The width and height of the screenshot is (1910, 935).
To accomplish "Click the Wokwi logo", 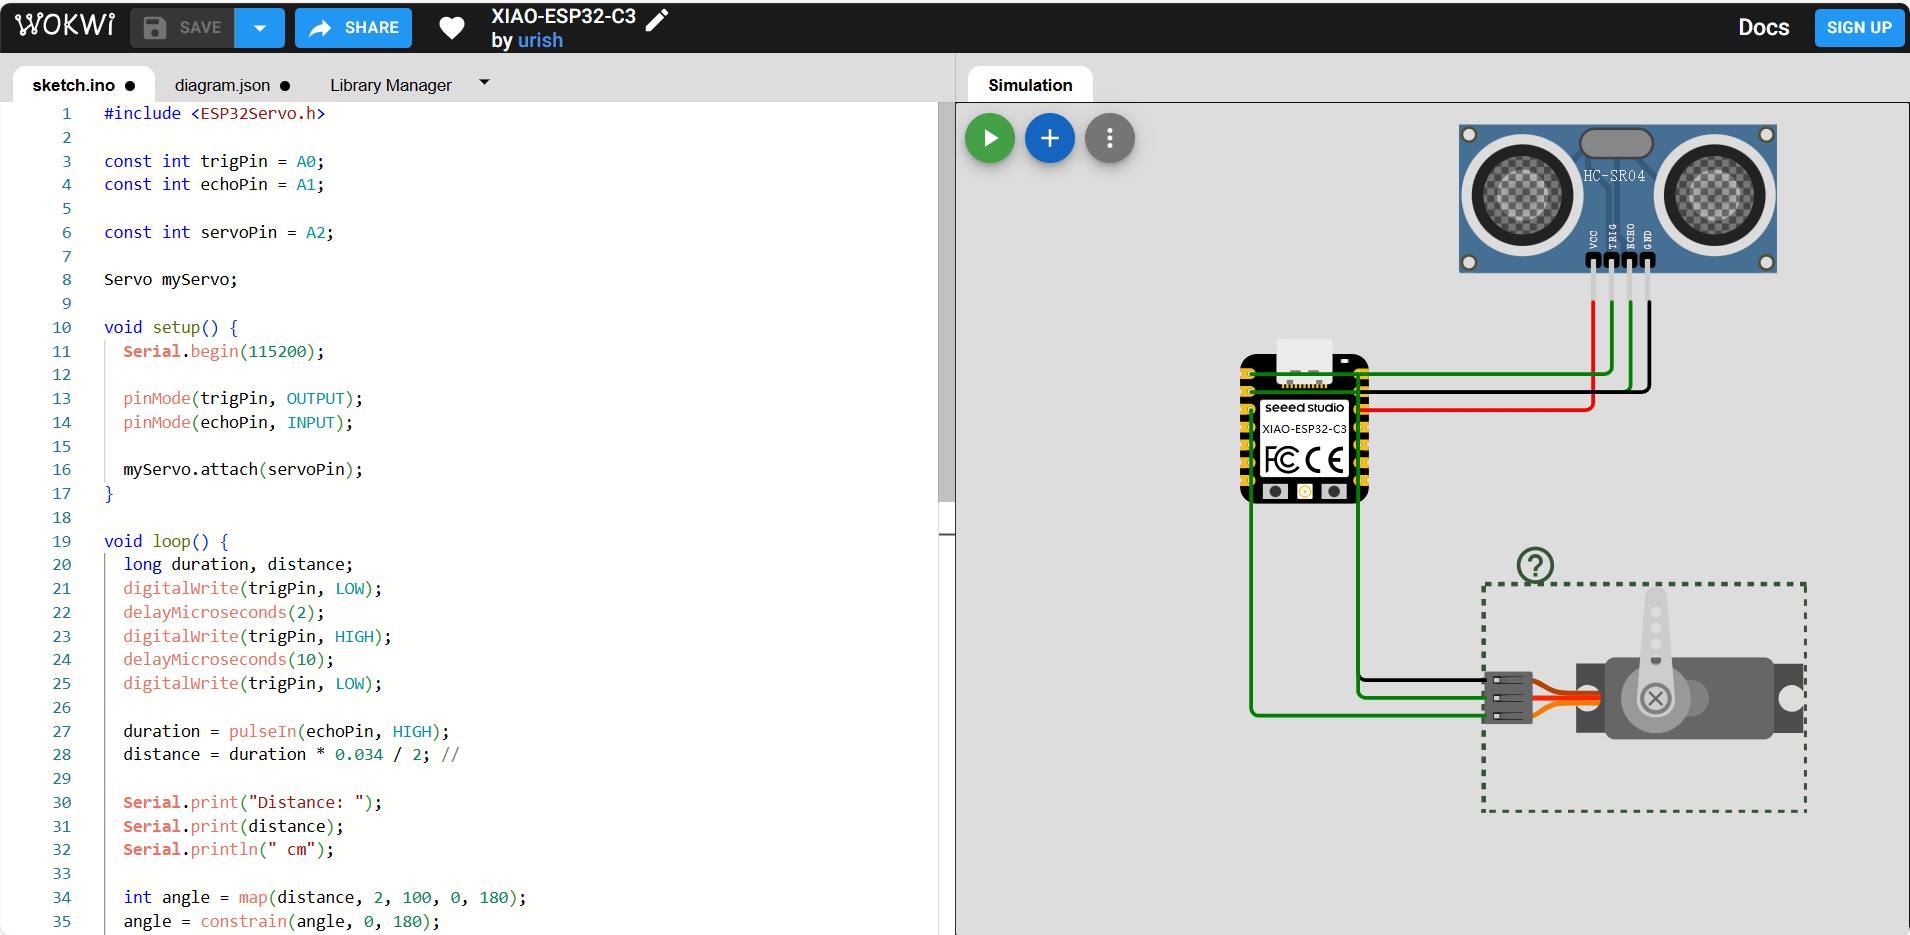I will (x=65, y=26).
